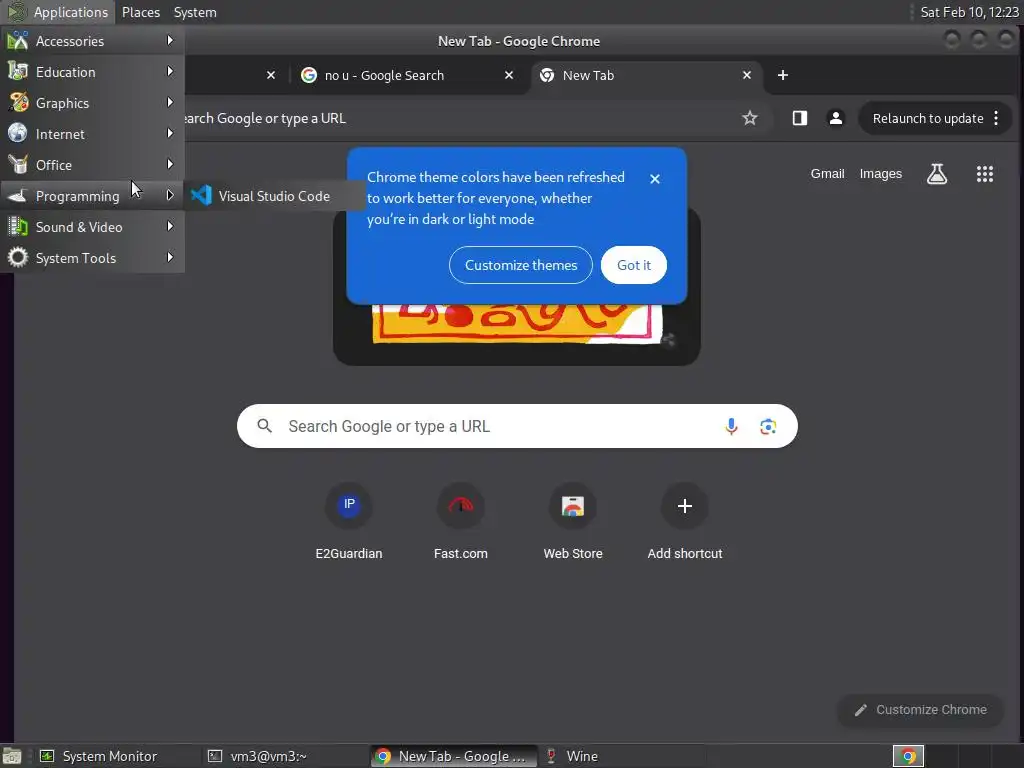Click the System Tools gear icon

coord(18,257)
